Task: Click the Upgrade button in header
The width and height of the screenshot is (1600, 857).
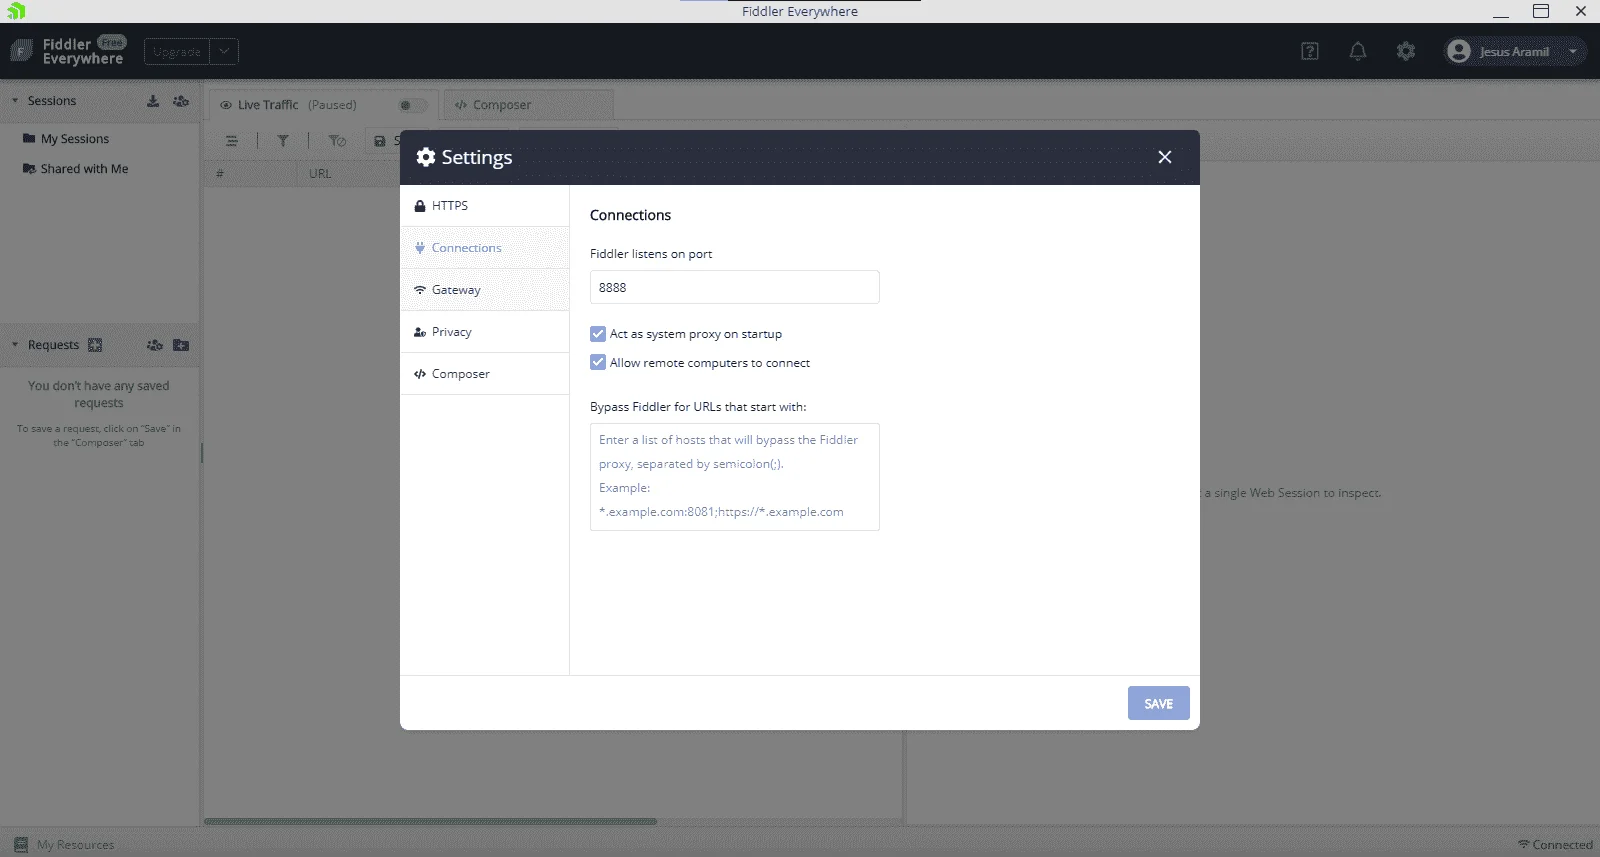Action: [x=177, y=52]
